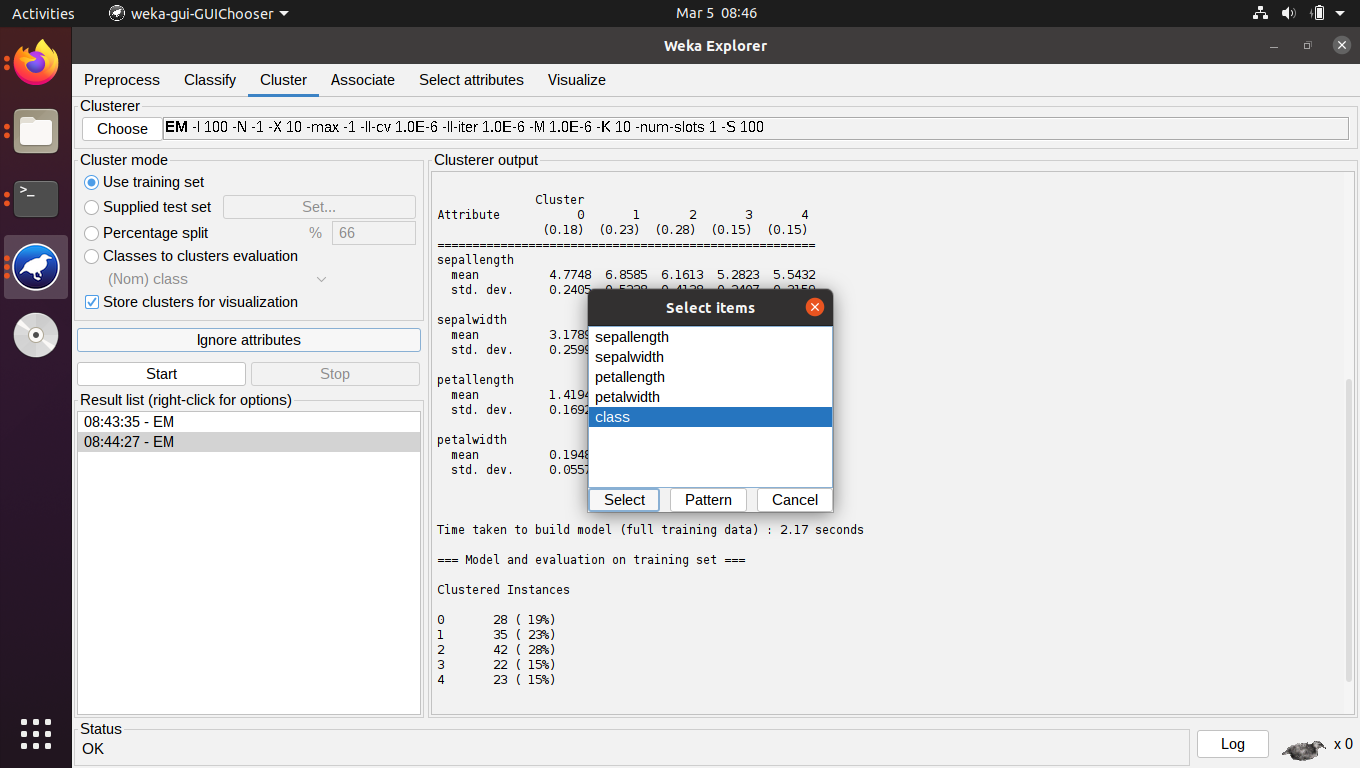Select class in the items list
This screenshot has height=768, width=1360.
pos(710,417)
